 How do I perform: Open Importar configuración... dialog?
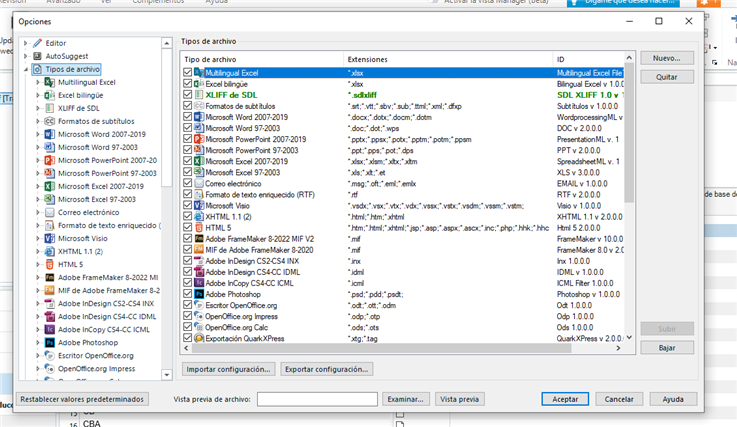point(228,369)
